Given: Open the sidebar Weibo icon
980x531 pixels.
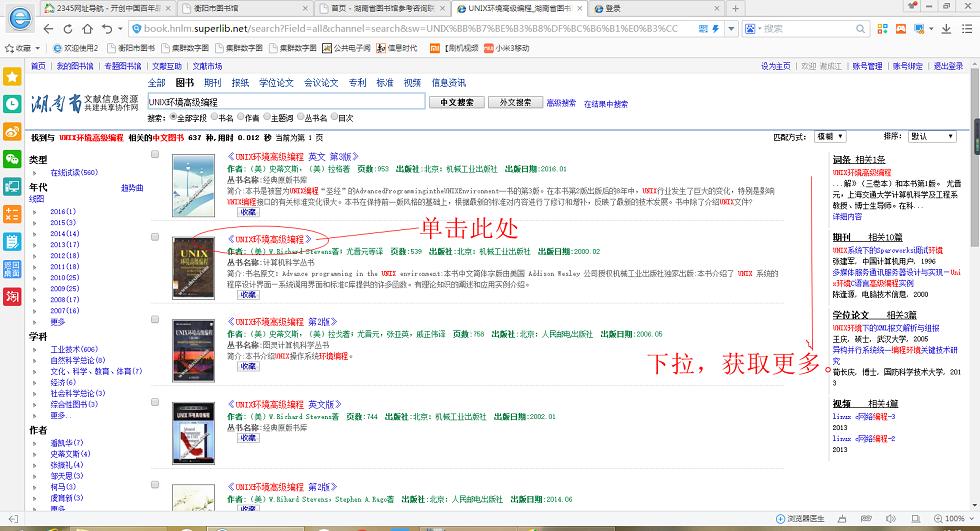Looking at the screenshot, I should pos(12,131).
